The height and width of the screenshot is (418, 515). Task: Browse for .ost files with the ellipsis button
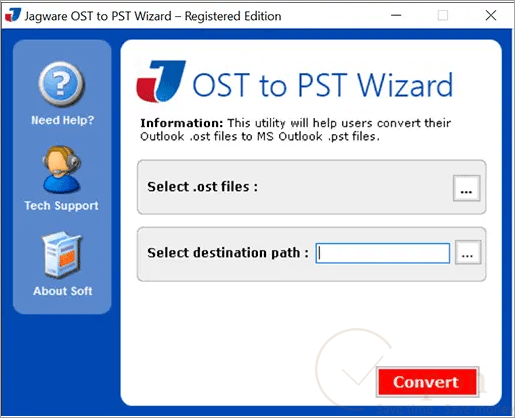(x=467, y=188)
